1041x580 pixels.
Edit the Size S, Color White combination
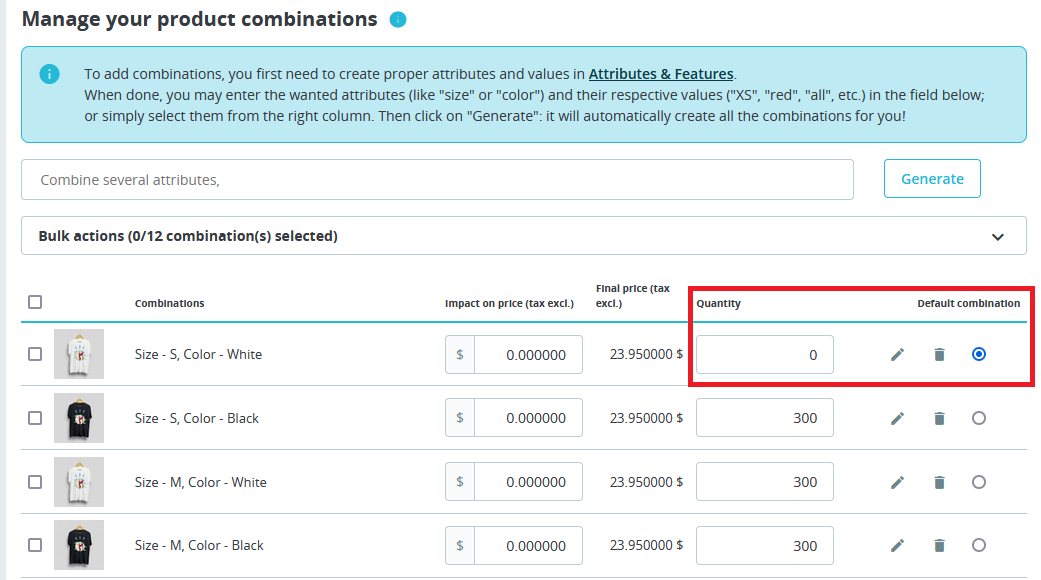click(x=898, y=355)
